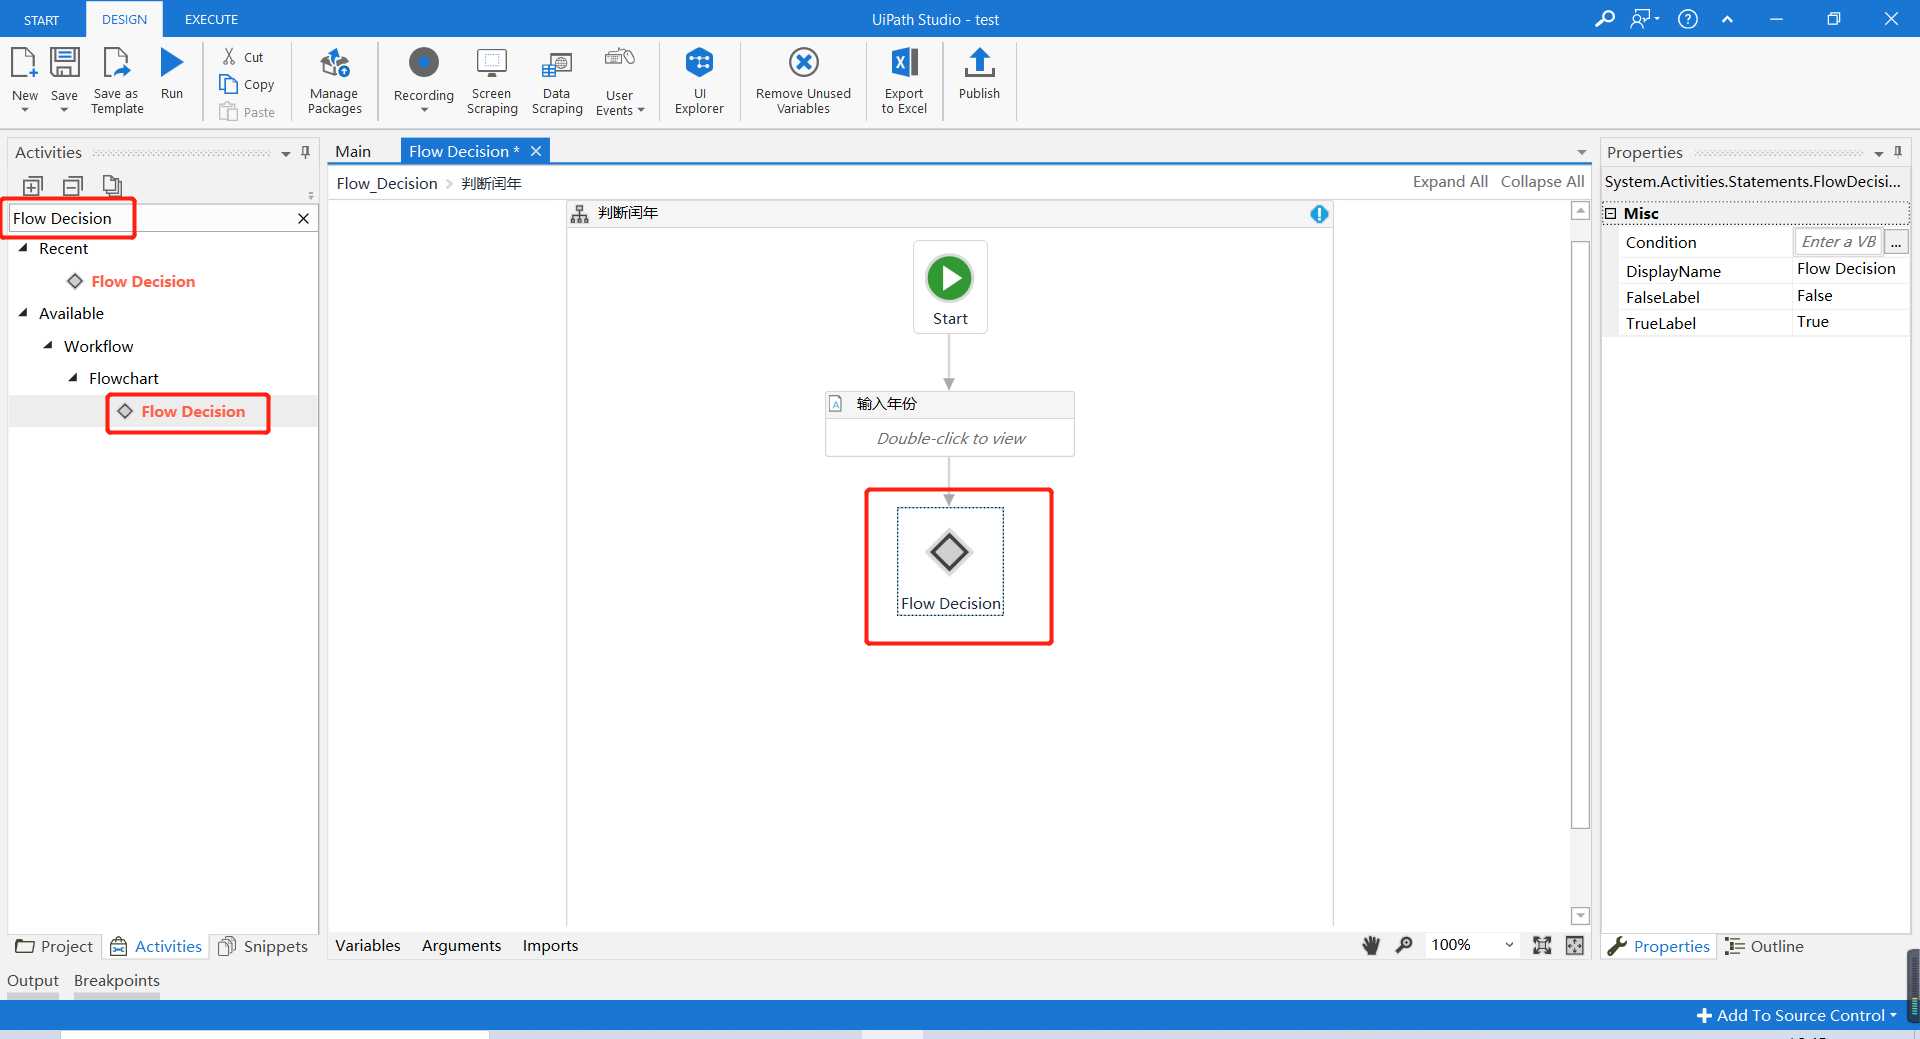
Task: Open the Variables panel
Action: pyautogui.click(x=367, y=945)
